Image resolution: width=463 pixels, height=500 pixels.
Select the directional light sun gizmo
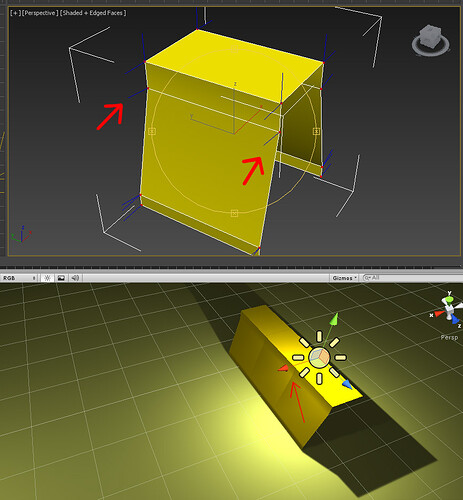tap(319, 357)
